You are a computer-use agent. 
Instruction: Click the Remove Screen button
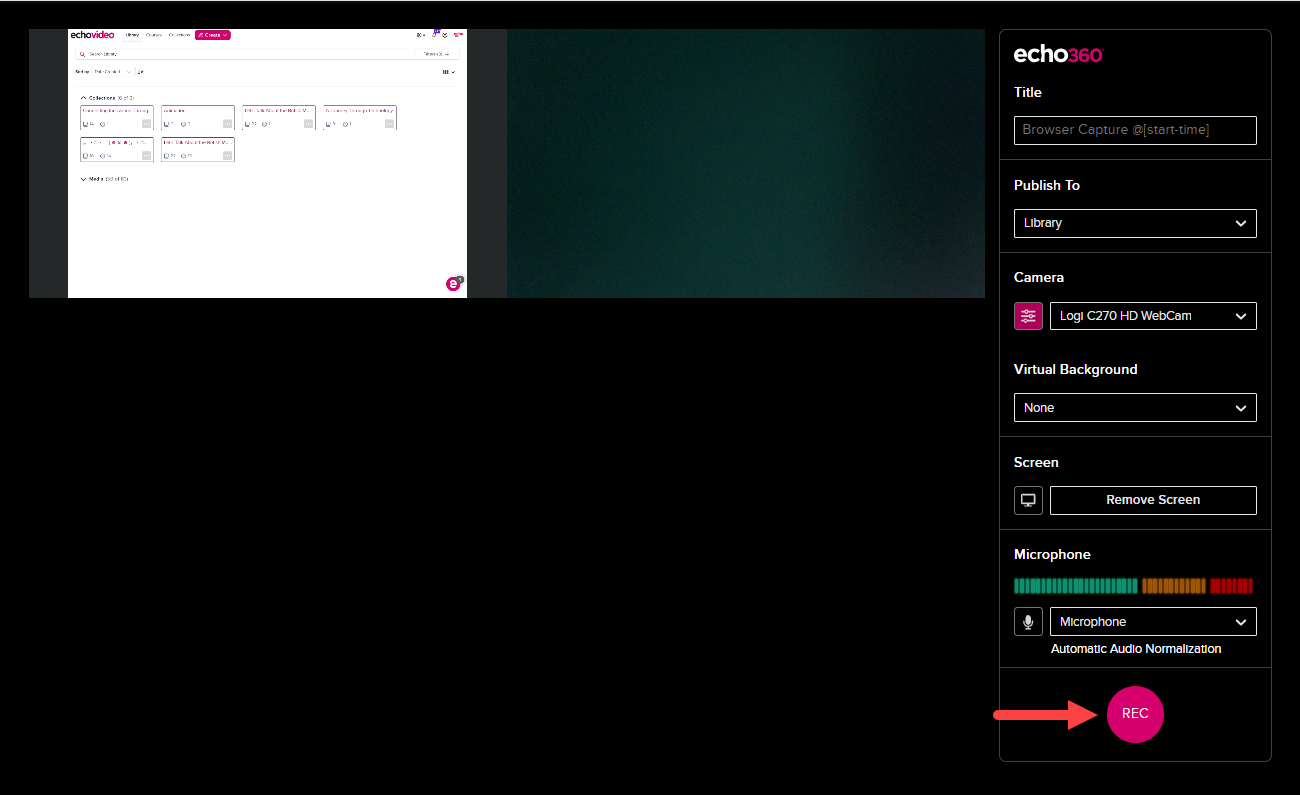pos(1153,500)
